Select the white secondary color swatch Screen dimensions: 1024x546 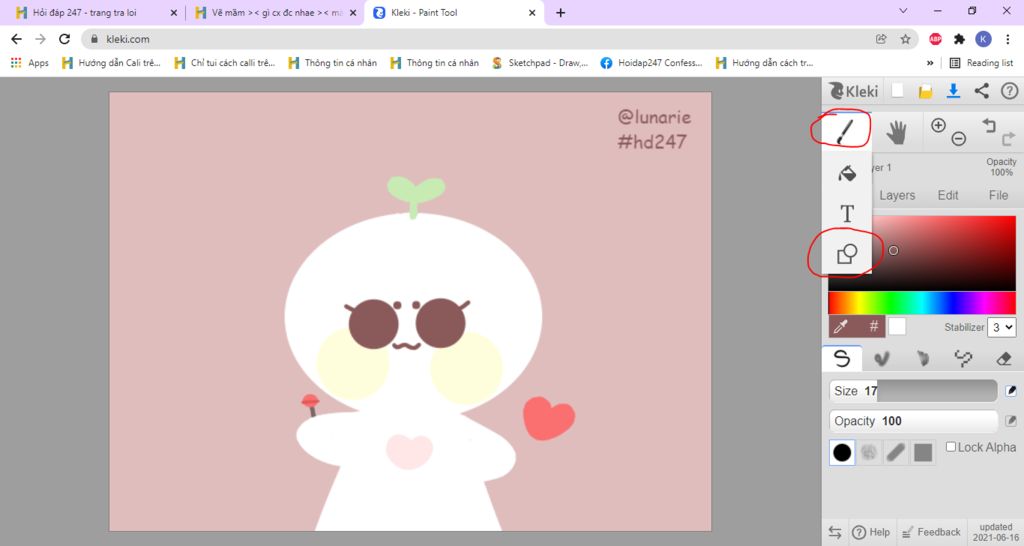tap(897, 326)
